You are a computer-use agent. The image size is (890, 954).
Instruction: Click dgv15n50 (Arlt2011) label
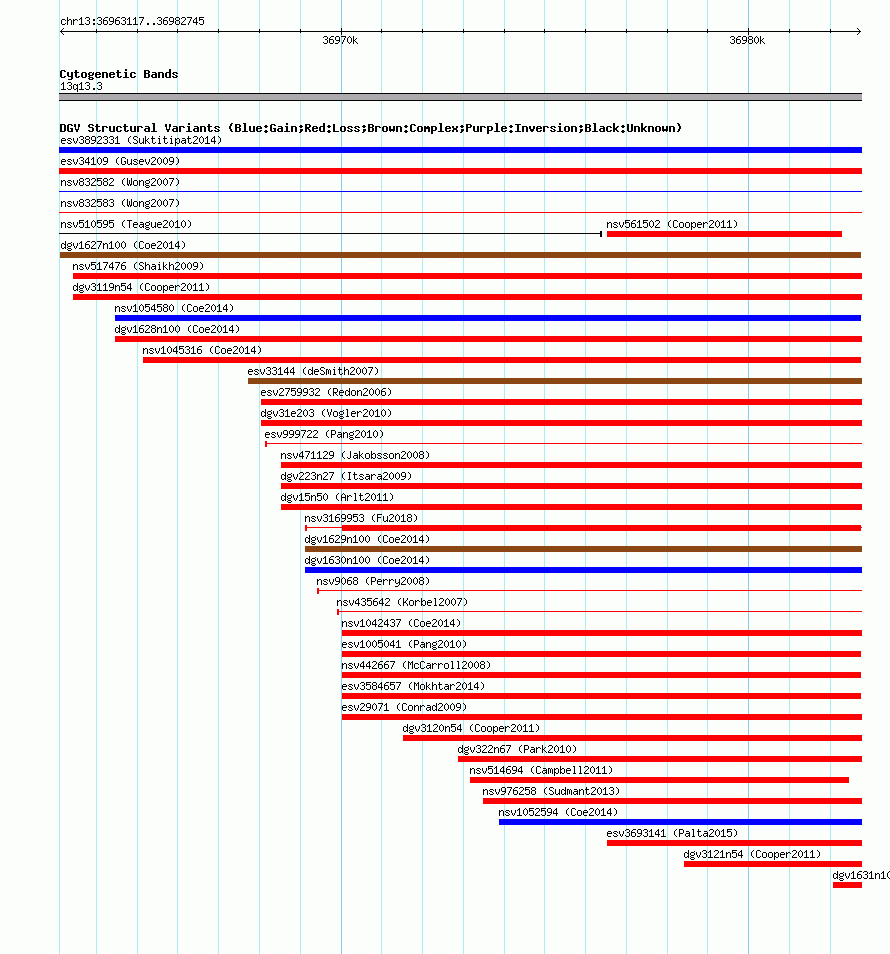(337, 497)
